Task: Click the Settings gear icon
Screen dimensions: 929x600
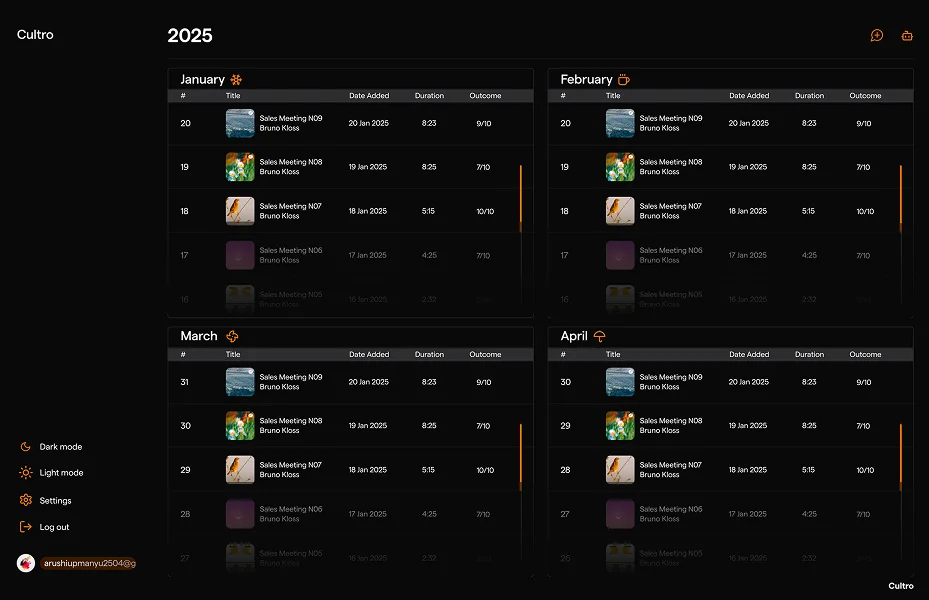Action: pos(26,500)
